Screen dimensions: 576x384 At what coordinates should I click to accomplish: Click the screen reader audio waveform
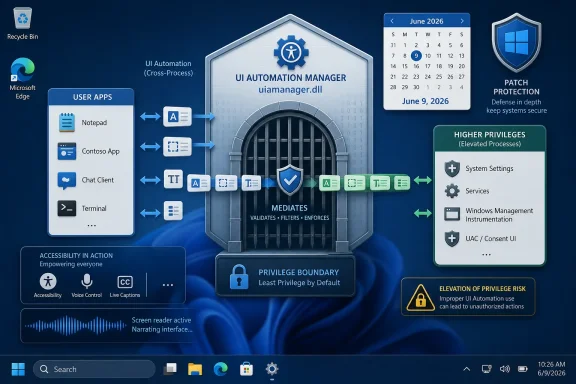(x=76, y=326)
